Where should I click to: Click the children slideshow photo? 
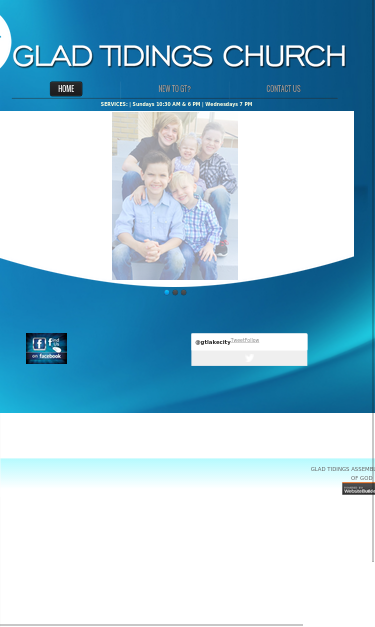pyautogui.click(x=175, y=196)
